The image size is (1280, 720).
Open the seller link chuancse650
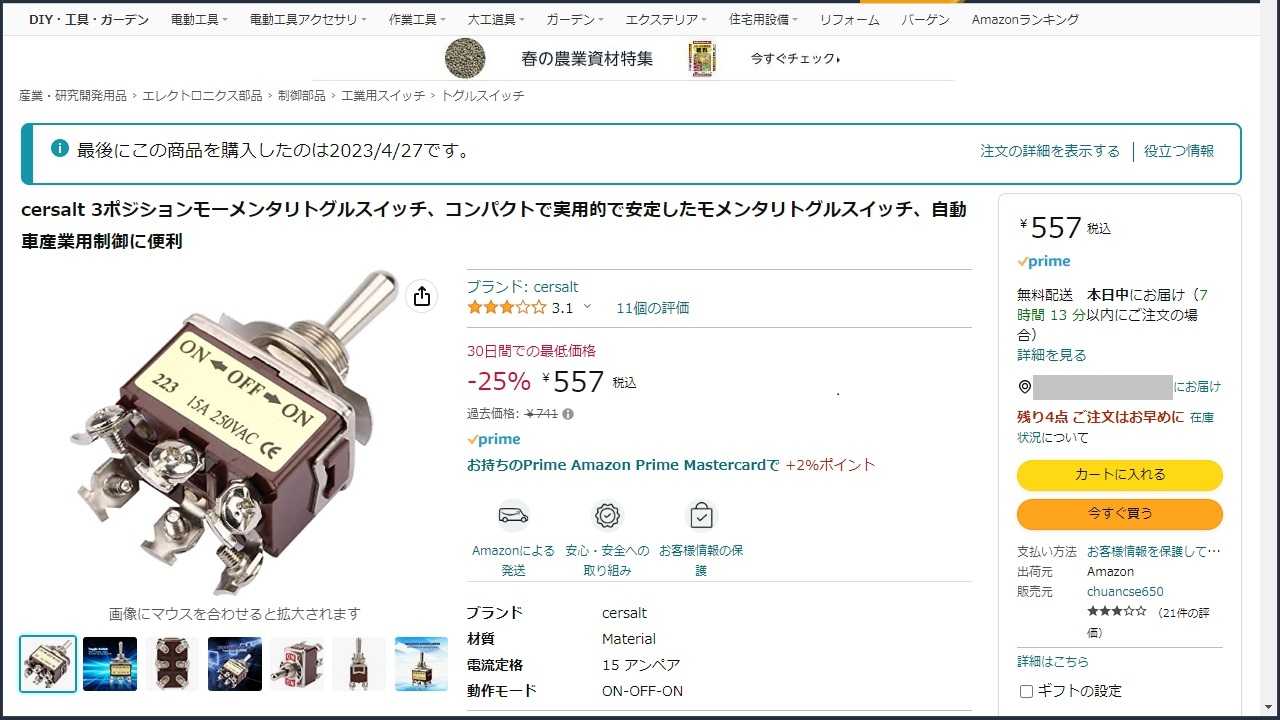(x=1125, y=592)
